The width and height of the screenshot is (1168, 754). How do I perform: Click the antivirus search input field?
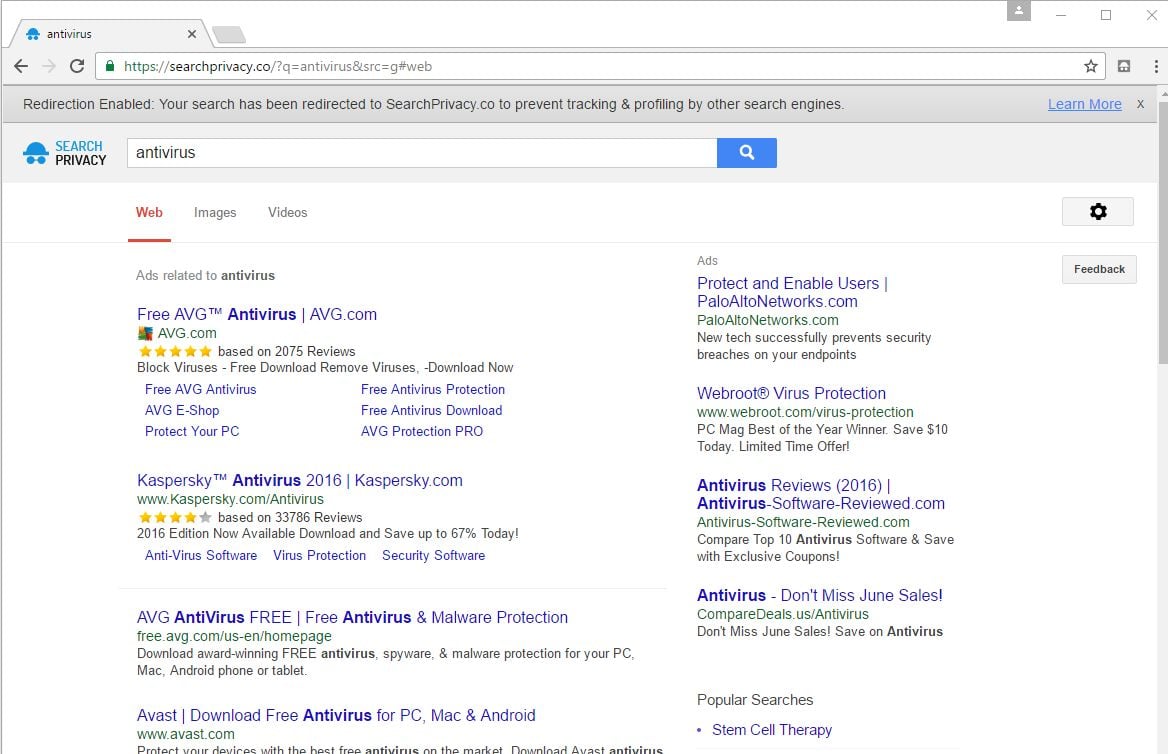pyautogui.click(x=422, y=153)
